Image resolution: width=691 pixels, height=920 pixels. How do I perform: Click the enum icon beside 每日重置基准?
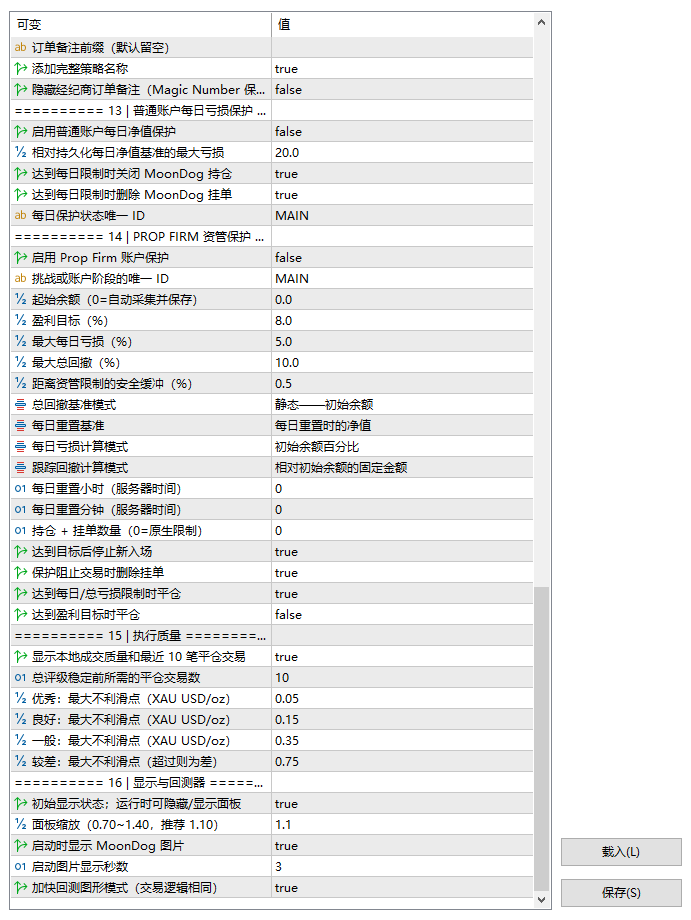tap(21, 426)
